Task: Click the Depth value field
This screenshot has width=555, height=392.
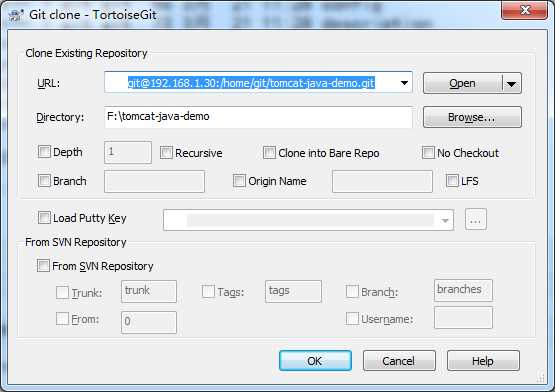Action: point(128,153)
